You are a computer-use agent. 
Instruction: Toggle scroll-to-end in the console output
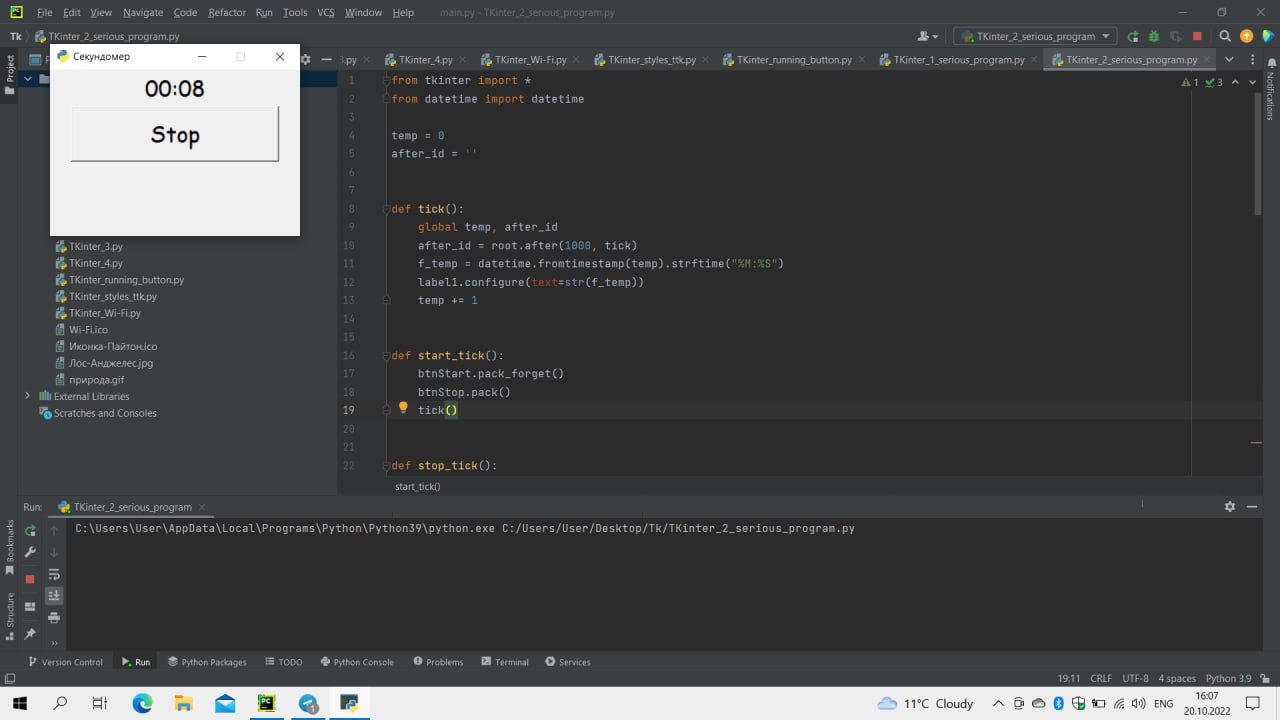point(54,595)
